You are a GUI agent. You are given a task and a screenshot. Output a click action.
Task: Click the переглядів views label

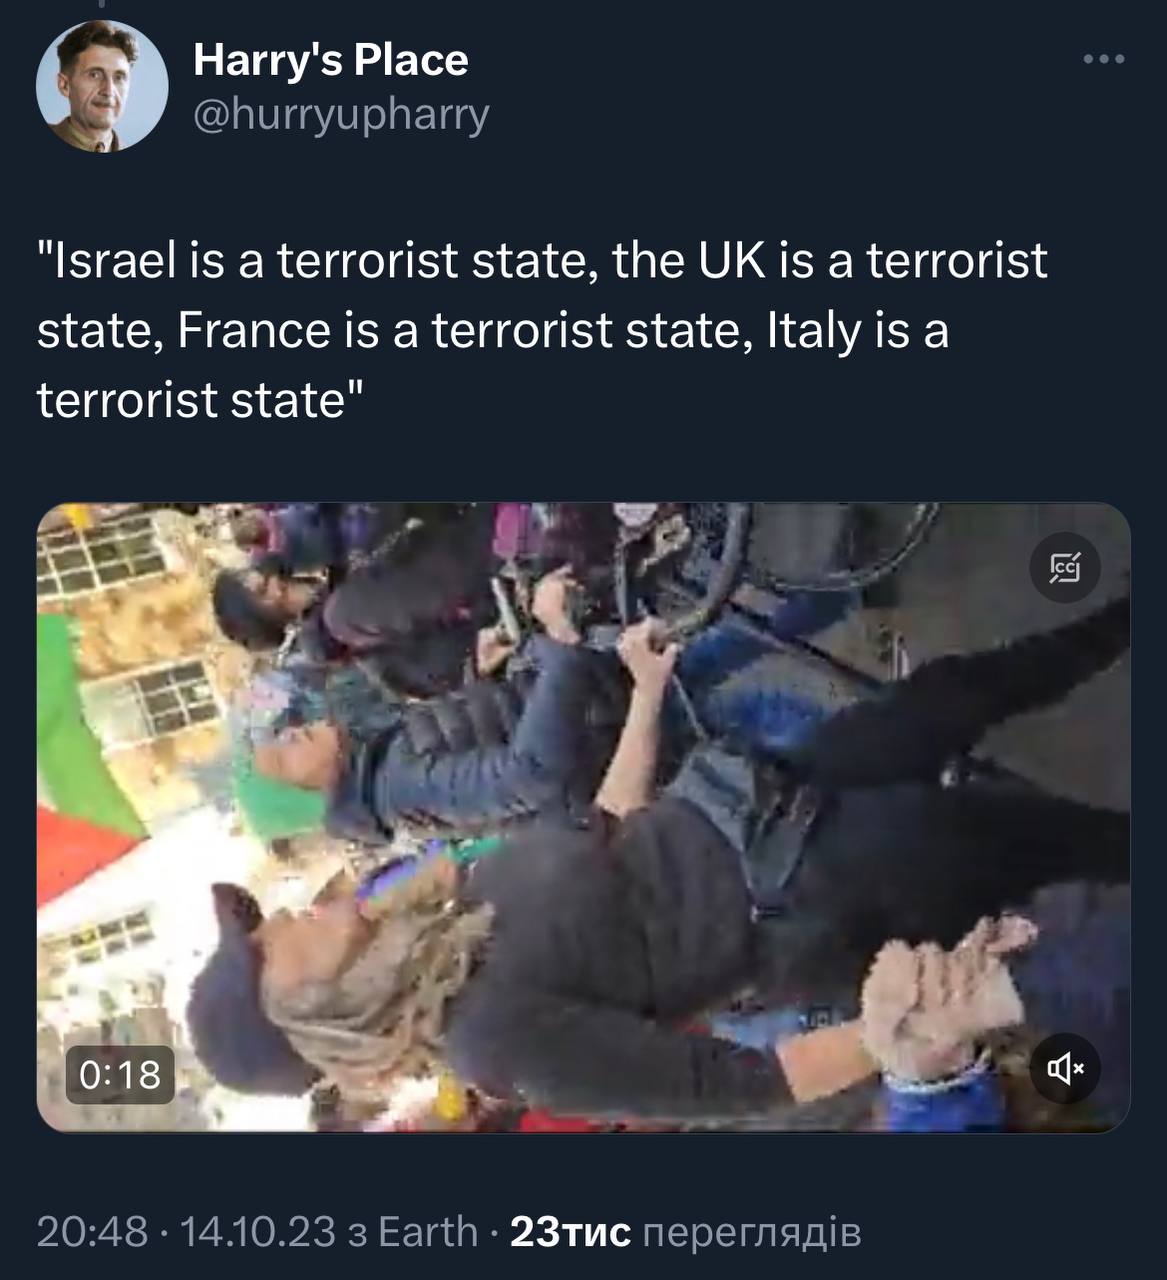coord(750,1232)
